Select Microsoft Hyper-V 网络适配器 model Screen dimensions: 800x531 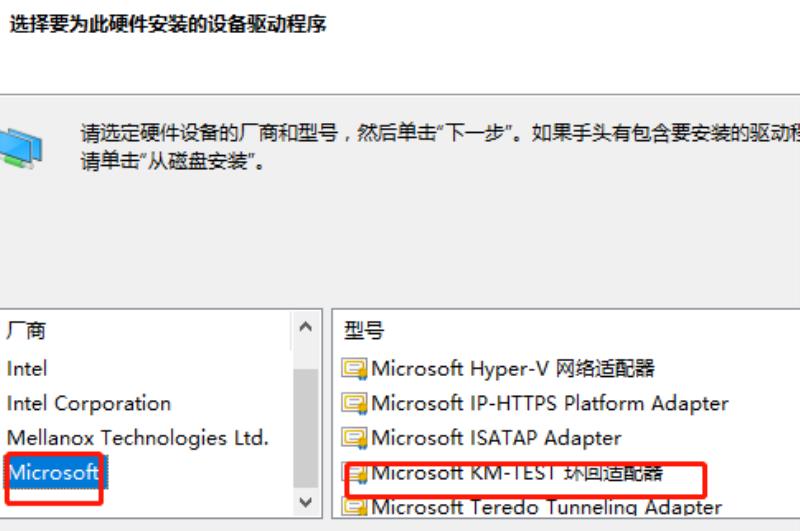point(513,368)
